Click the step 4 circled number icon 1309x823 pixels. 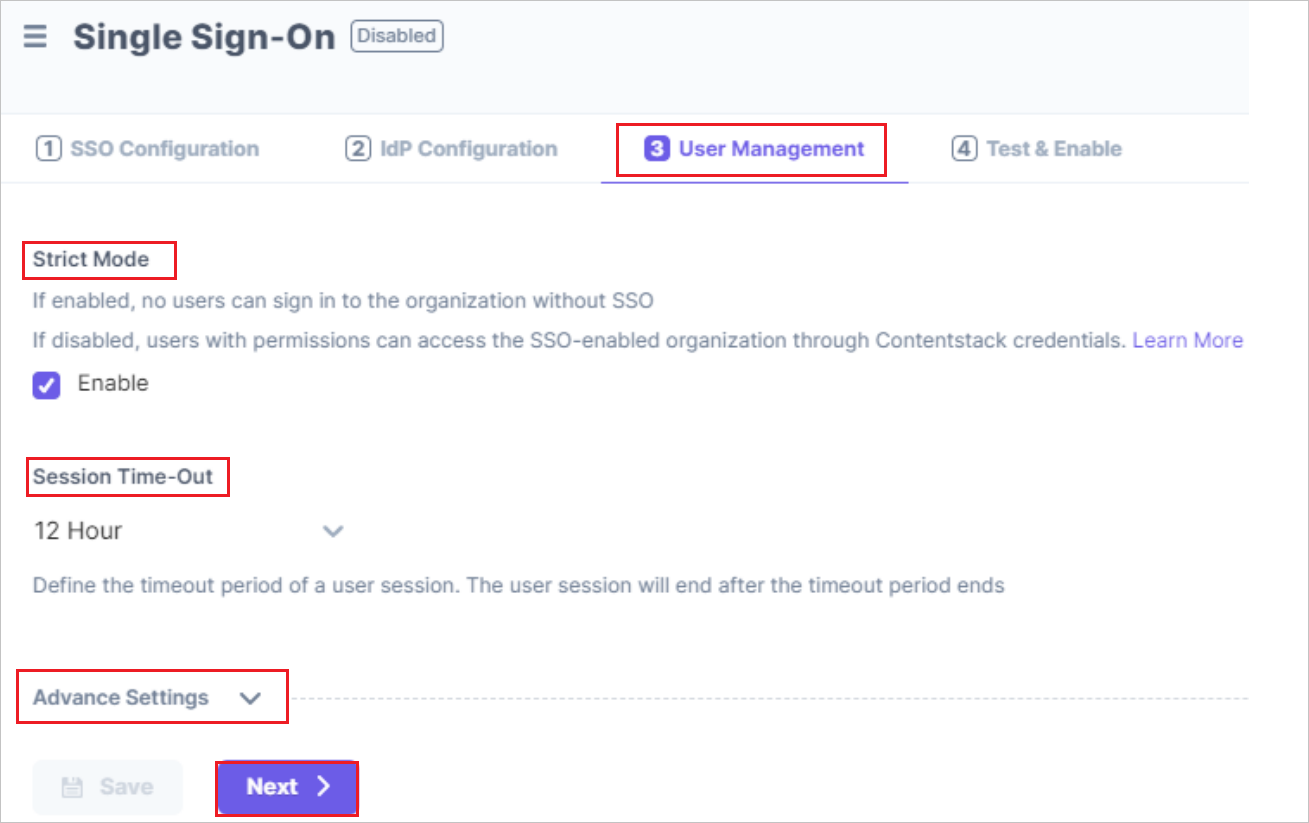[x=963, y=148]
